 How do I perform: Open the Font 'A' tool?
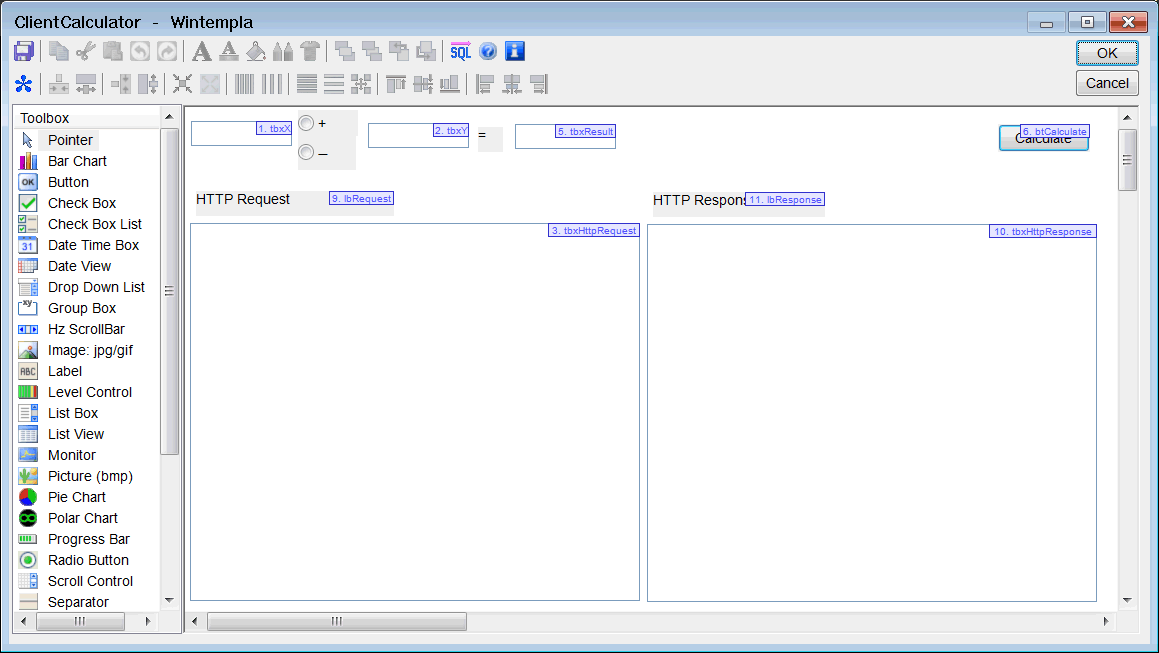coord(201,51)
